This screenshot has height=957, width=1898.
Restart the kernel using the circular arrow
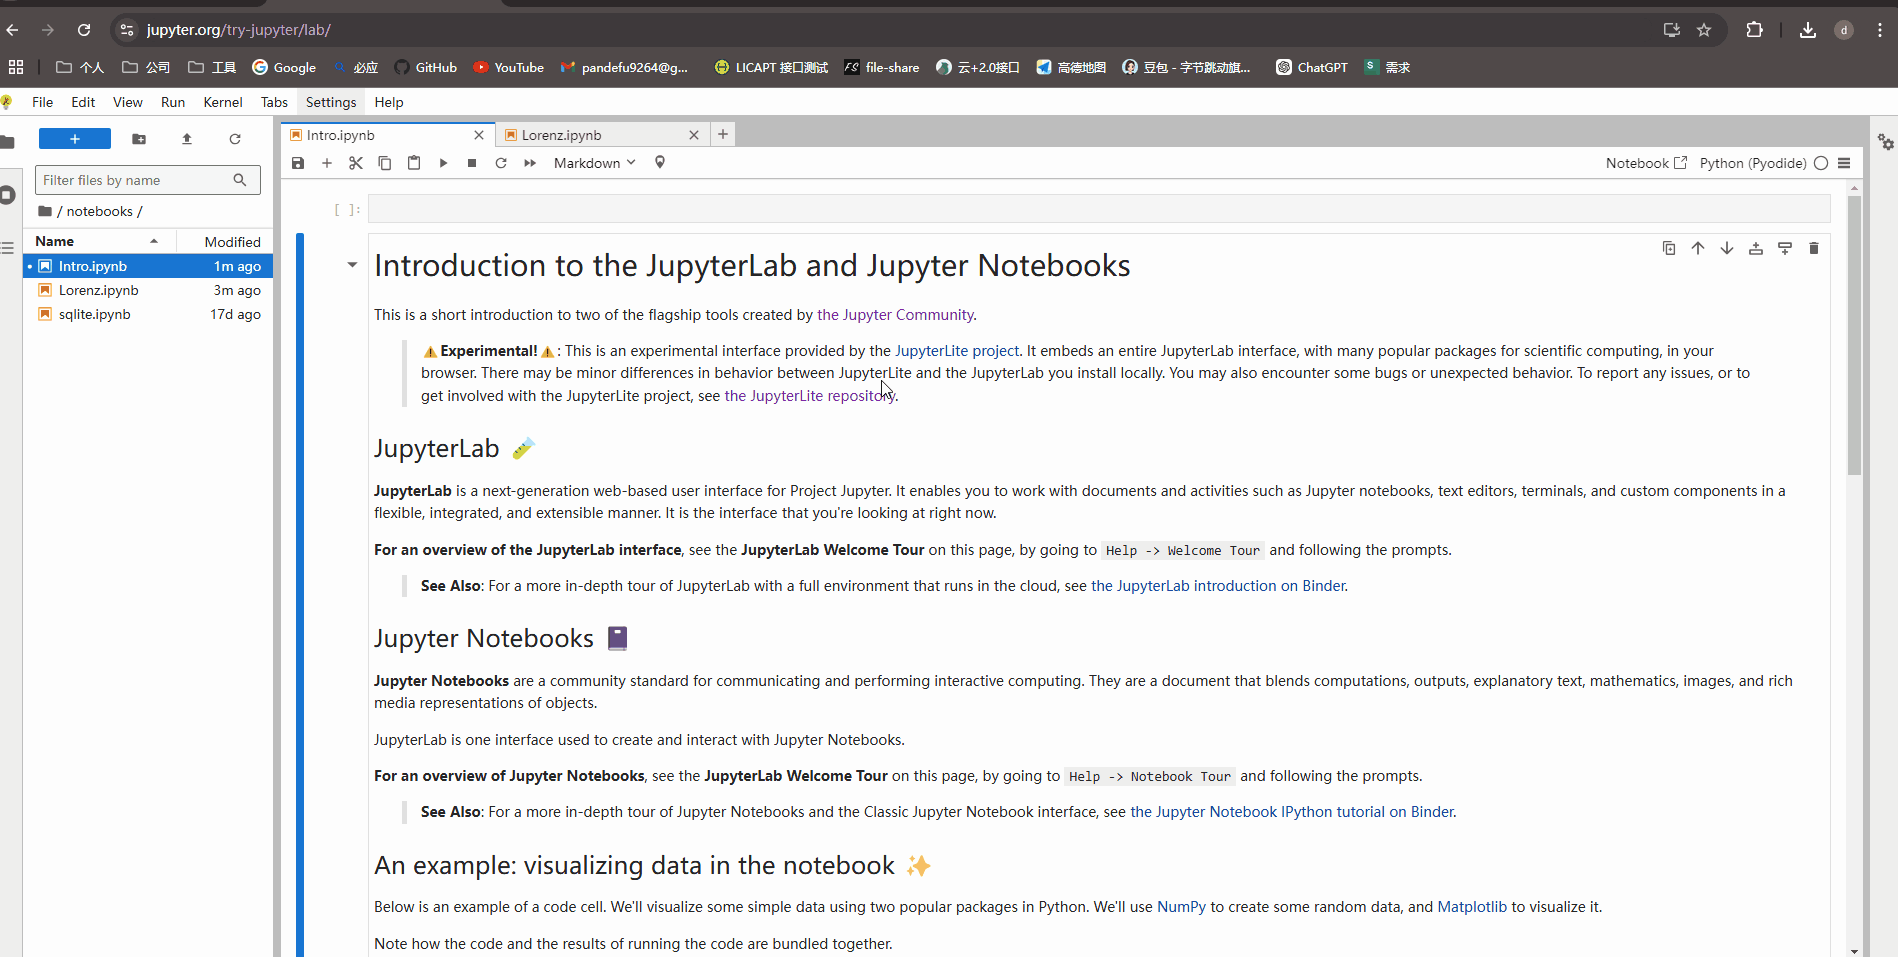(501, 163)
